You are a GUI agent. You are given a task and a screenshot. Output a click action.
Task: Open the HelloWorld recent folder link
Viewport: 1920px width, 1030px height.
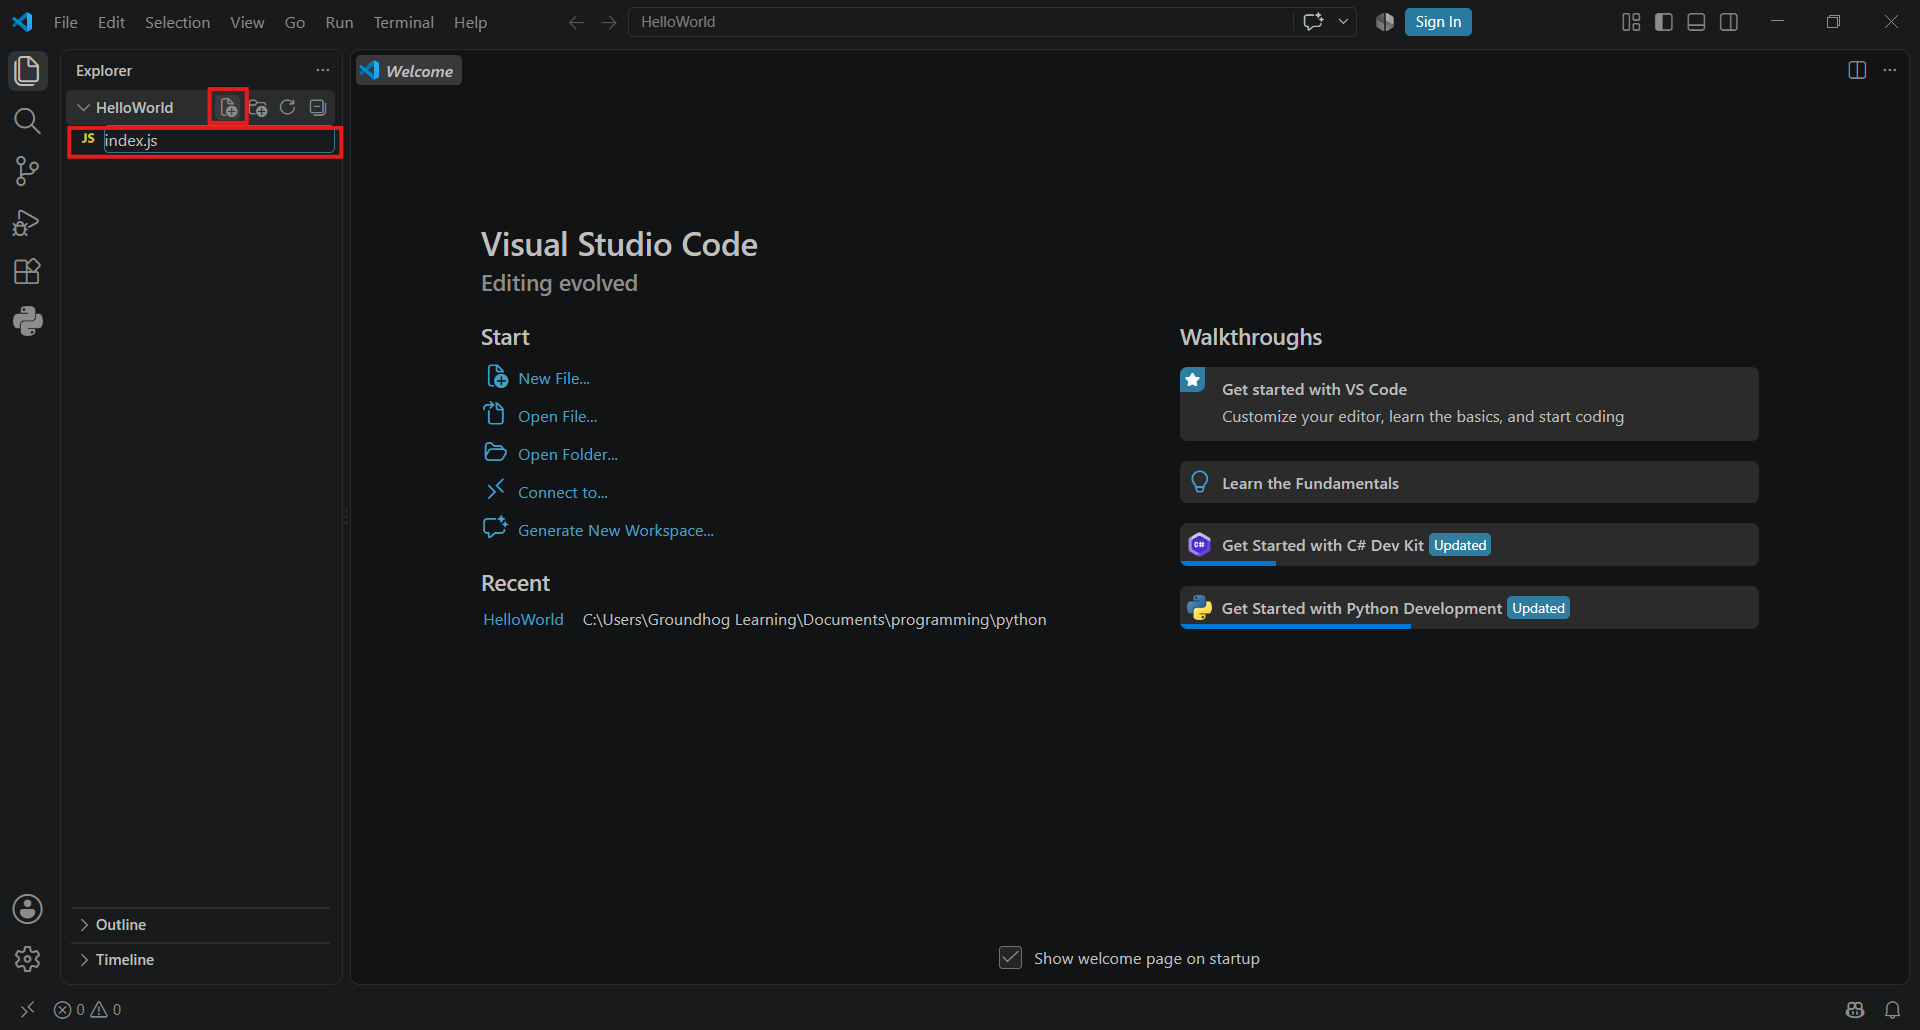523,620
